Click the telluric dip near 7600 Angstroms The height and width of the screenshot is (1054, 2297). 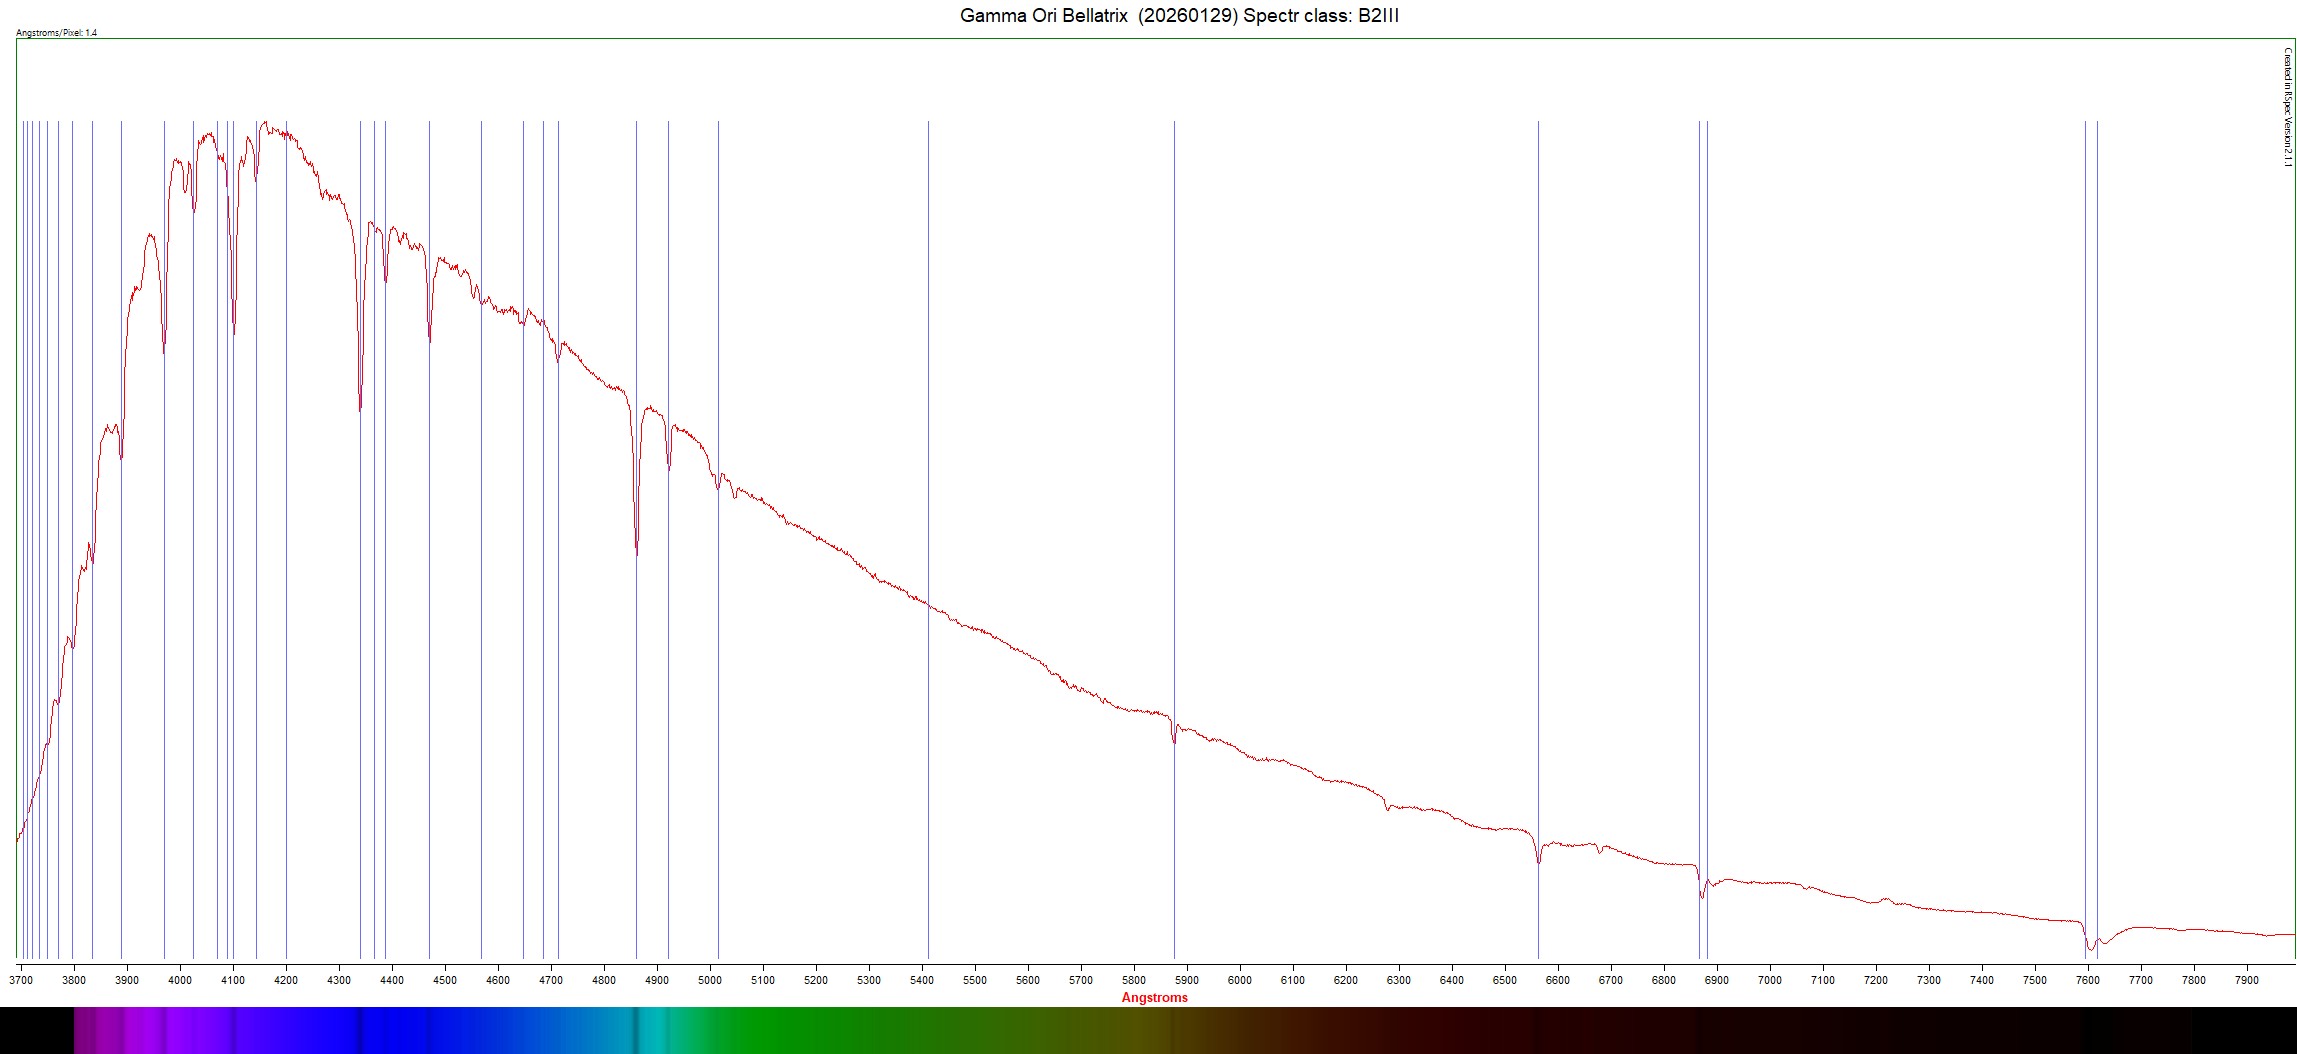click(2089, 947)
